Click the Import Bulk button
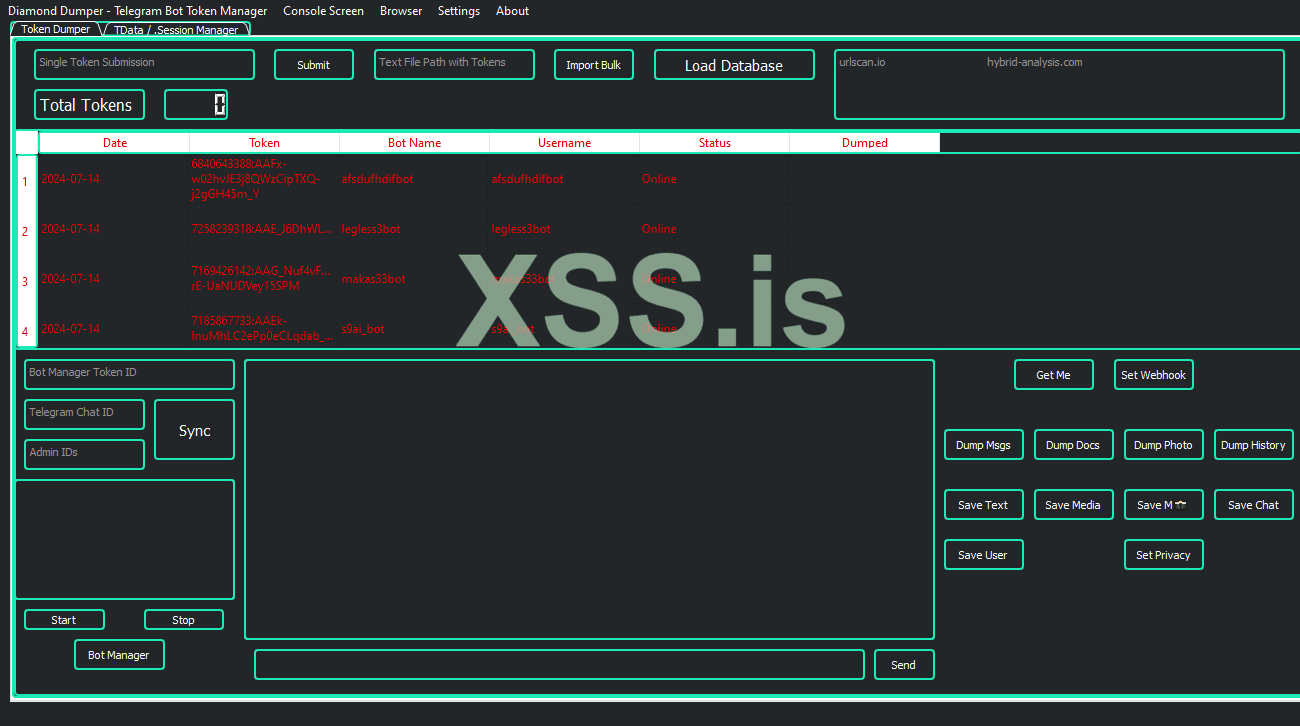The image size is (1300, 726). 594,64
